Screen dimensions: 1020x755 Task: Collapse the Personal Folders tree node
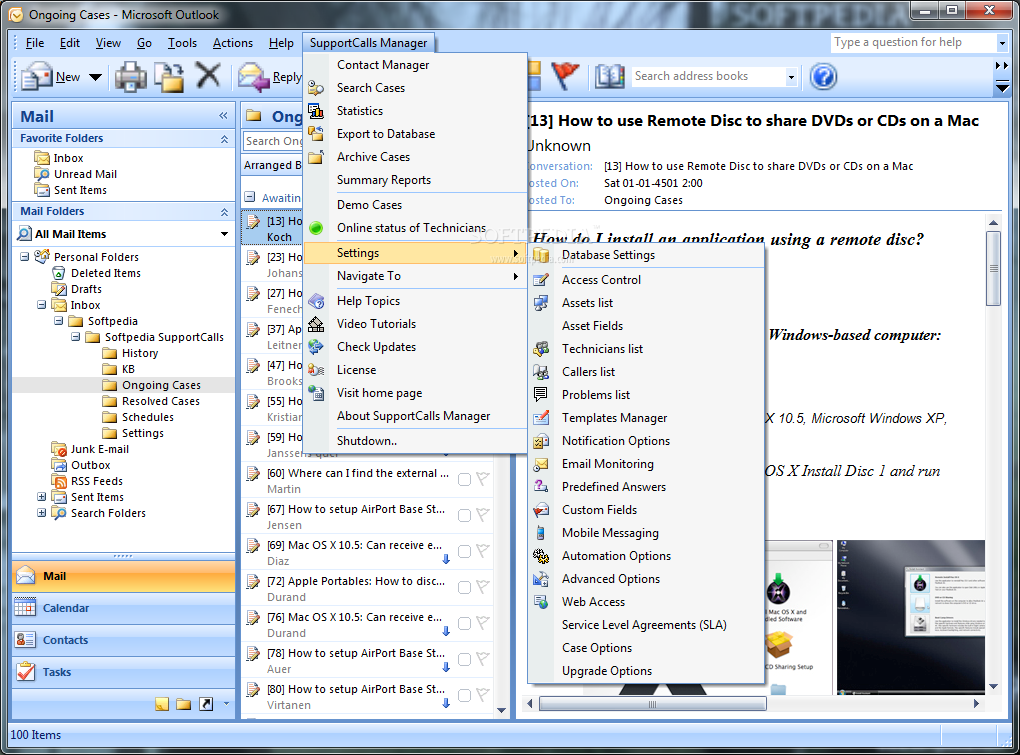click(x=25, y=257)
